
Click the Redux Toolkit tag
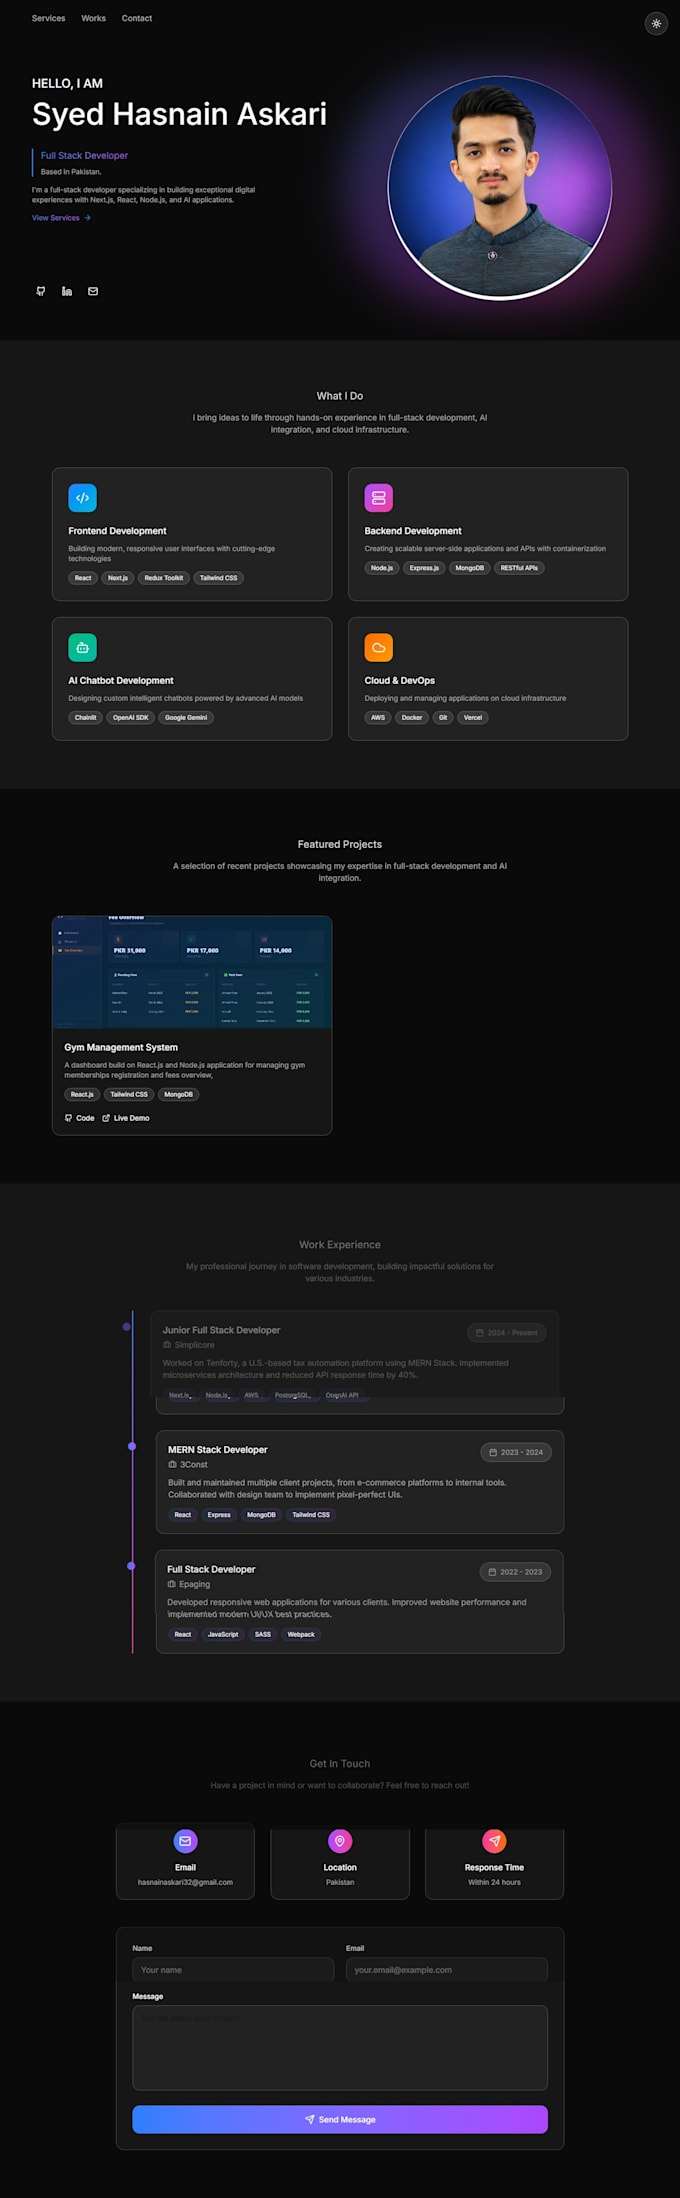[x=164, y=578]
